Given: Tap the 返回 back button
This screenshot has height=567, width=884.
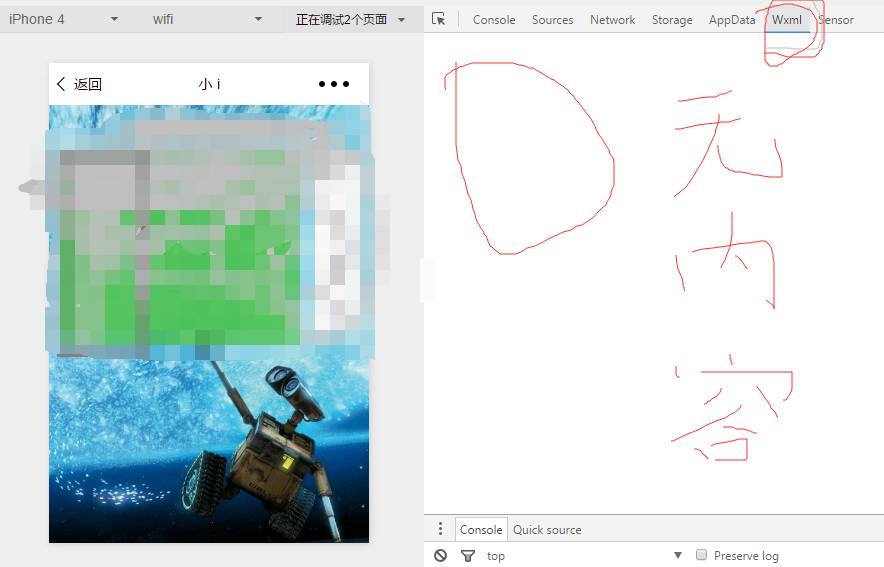Looking at the screenshot, I should tap(79, 85).
